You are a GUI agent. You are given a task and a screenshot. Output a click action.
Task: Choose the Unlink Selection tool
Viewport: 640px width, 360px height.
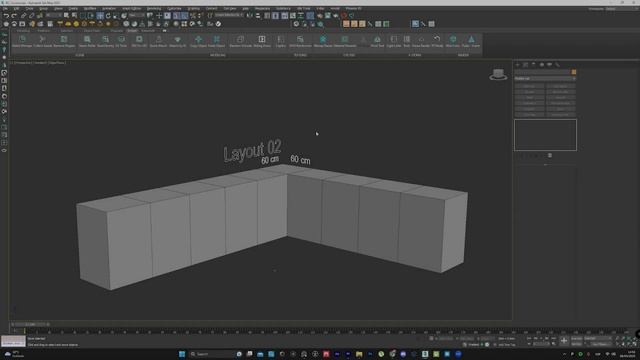[31, 16]
